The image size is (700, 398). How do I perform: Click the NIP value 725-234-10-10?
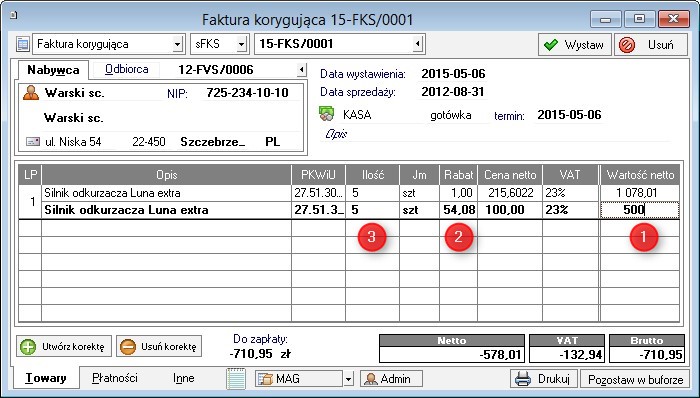click(247, 93)
